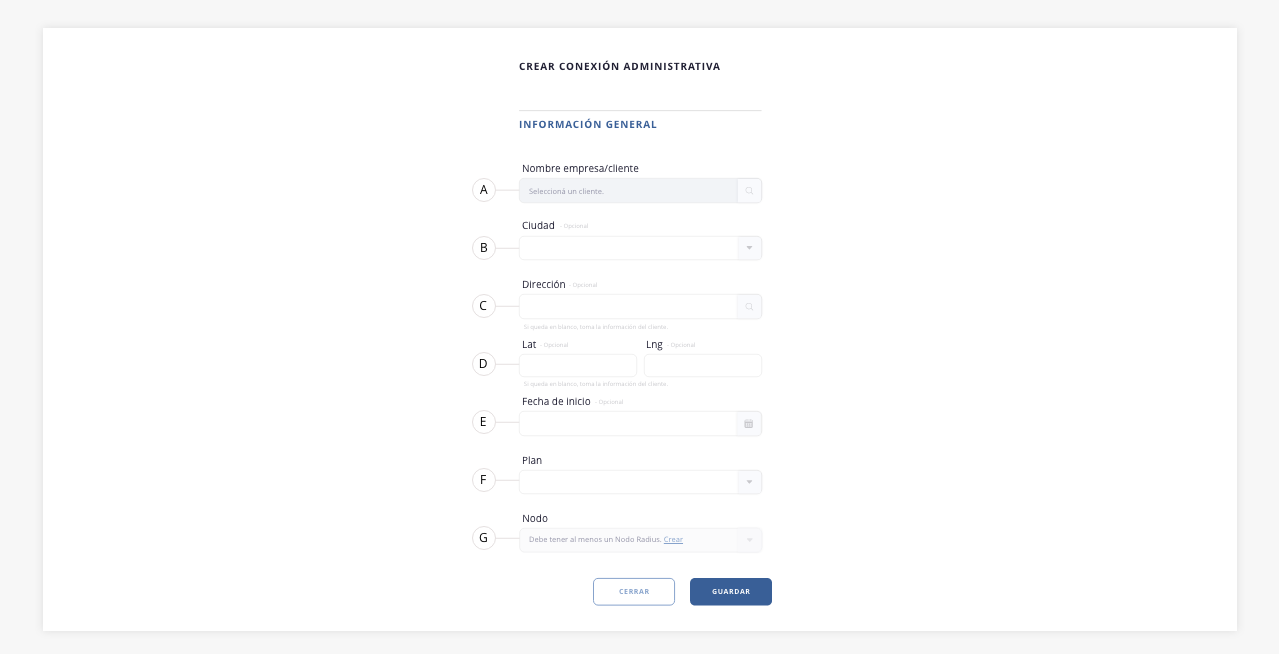
Task: Expand the Ciudad dropdown arrow
Action: 749,248
